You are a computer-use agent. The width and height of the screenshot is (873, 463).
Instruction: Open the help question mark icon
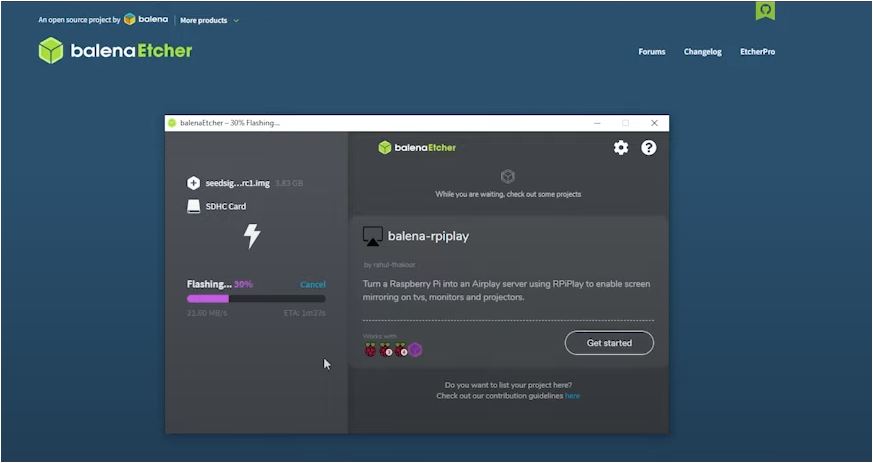point(649,147)
